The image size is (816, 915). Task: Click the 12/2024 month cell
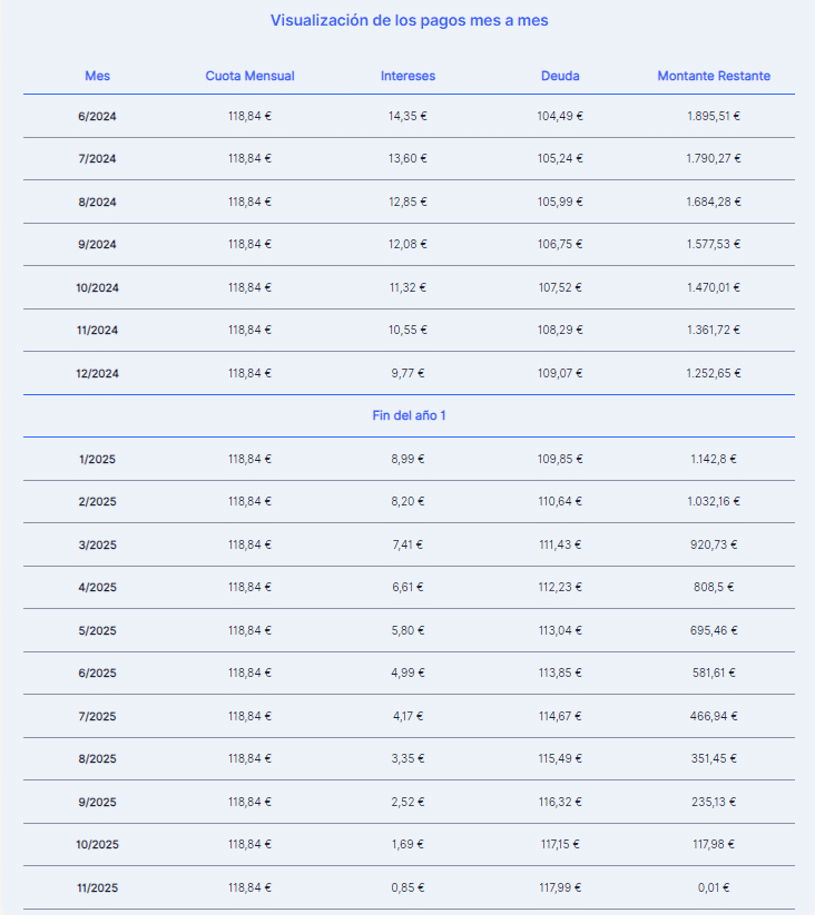click(97, 373)
